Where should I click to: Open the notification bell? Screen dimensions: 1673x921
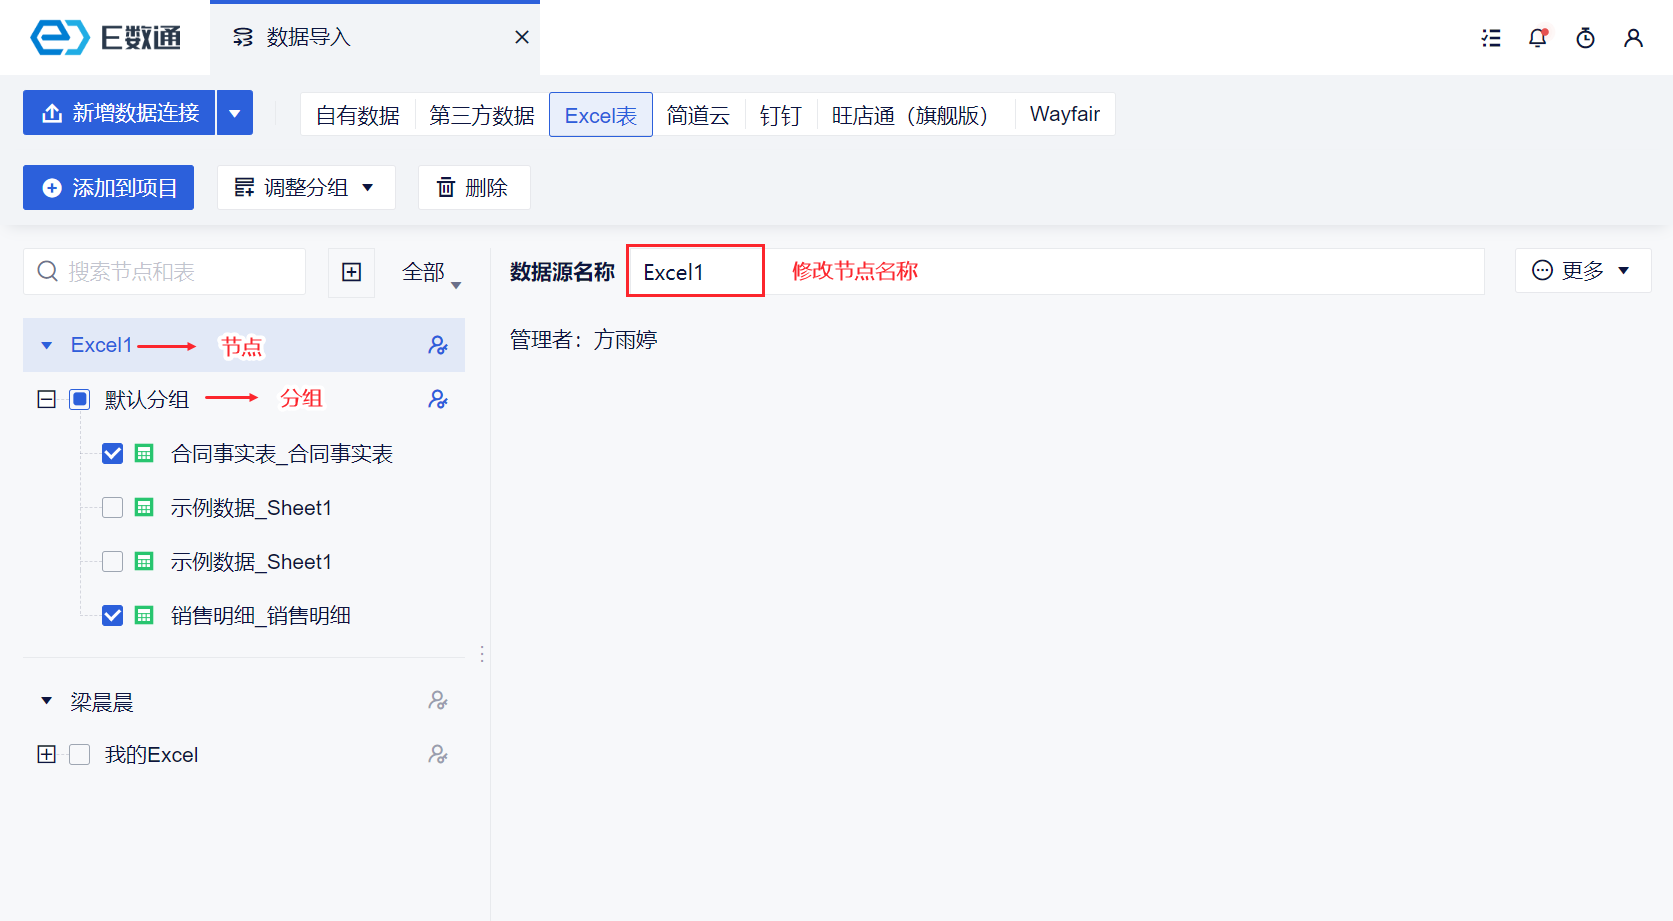pos(1538,38)
